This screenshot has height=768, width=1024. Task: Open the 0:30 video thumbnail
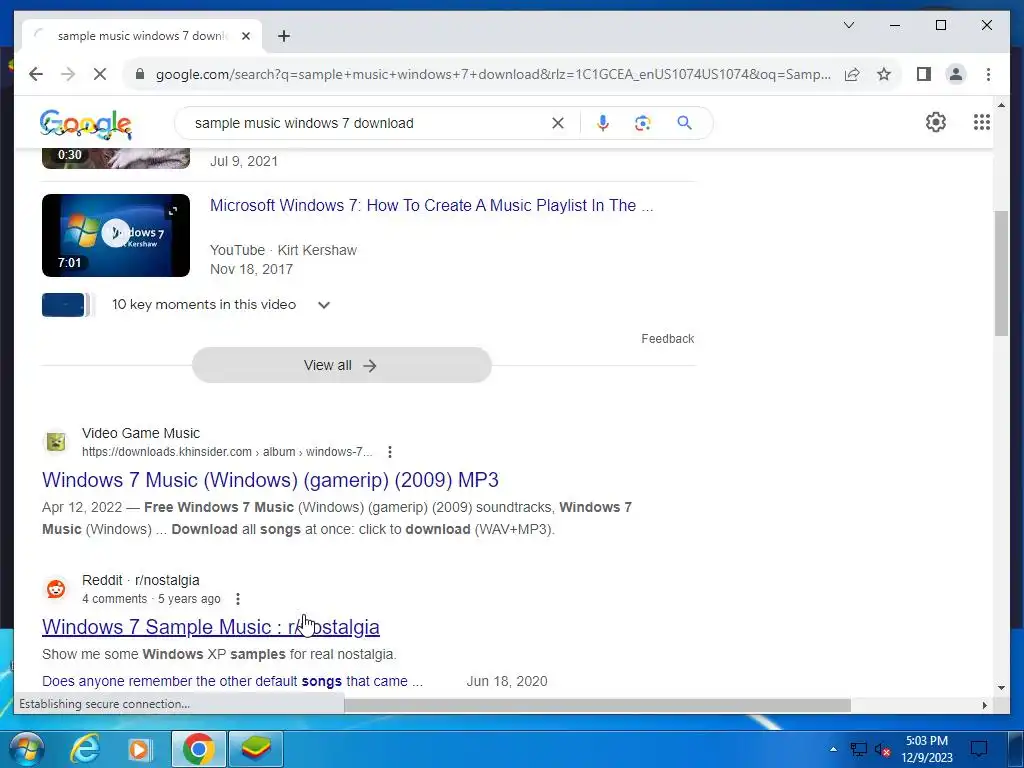pyautogui.click(x=116, y=157)
